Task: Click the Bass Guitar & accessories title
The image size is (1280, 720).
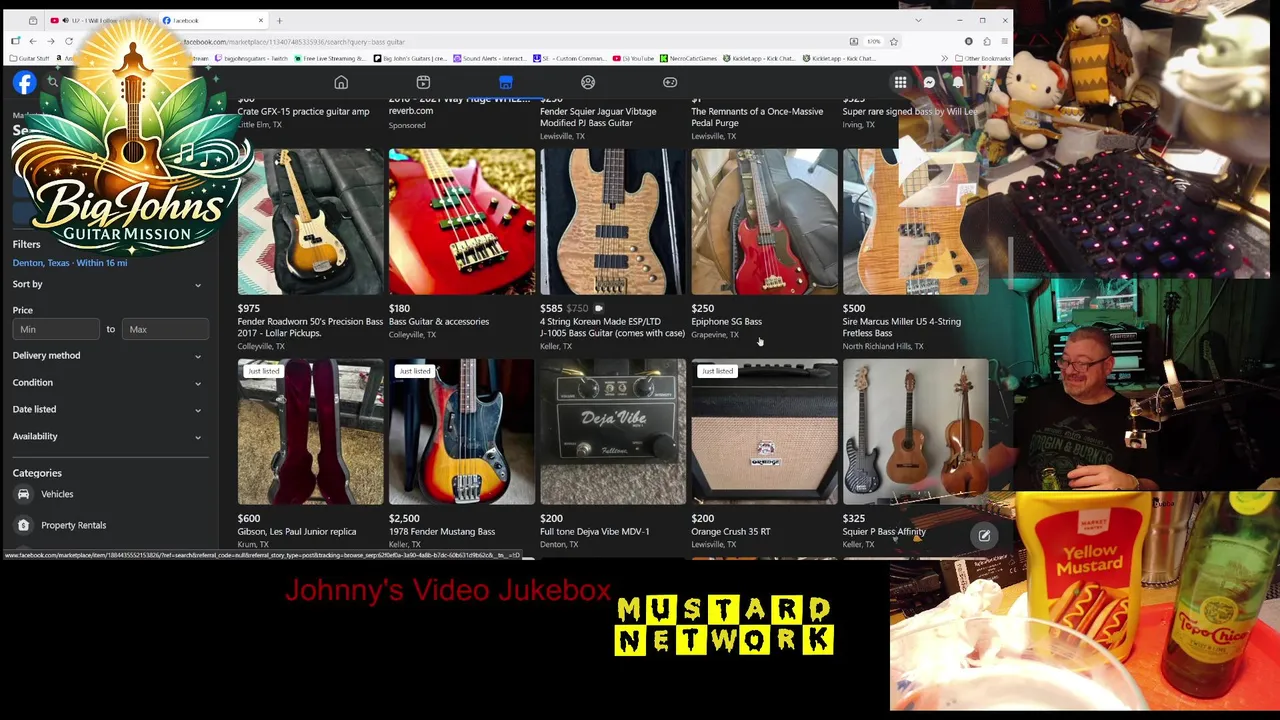Action: point(439,322)
